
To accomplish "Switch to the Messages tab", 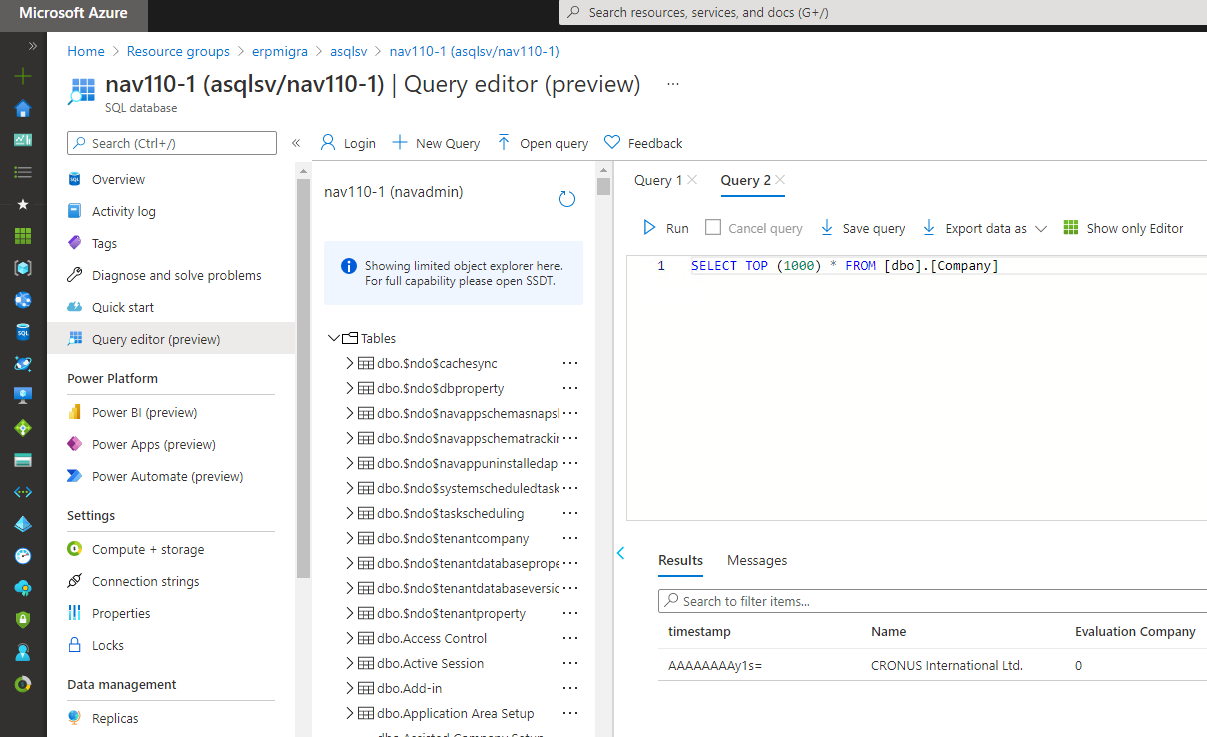I will click(x=757, y=560).
